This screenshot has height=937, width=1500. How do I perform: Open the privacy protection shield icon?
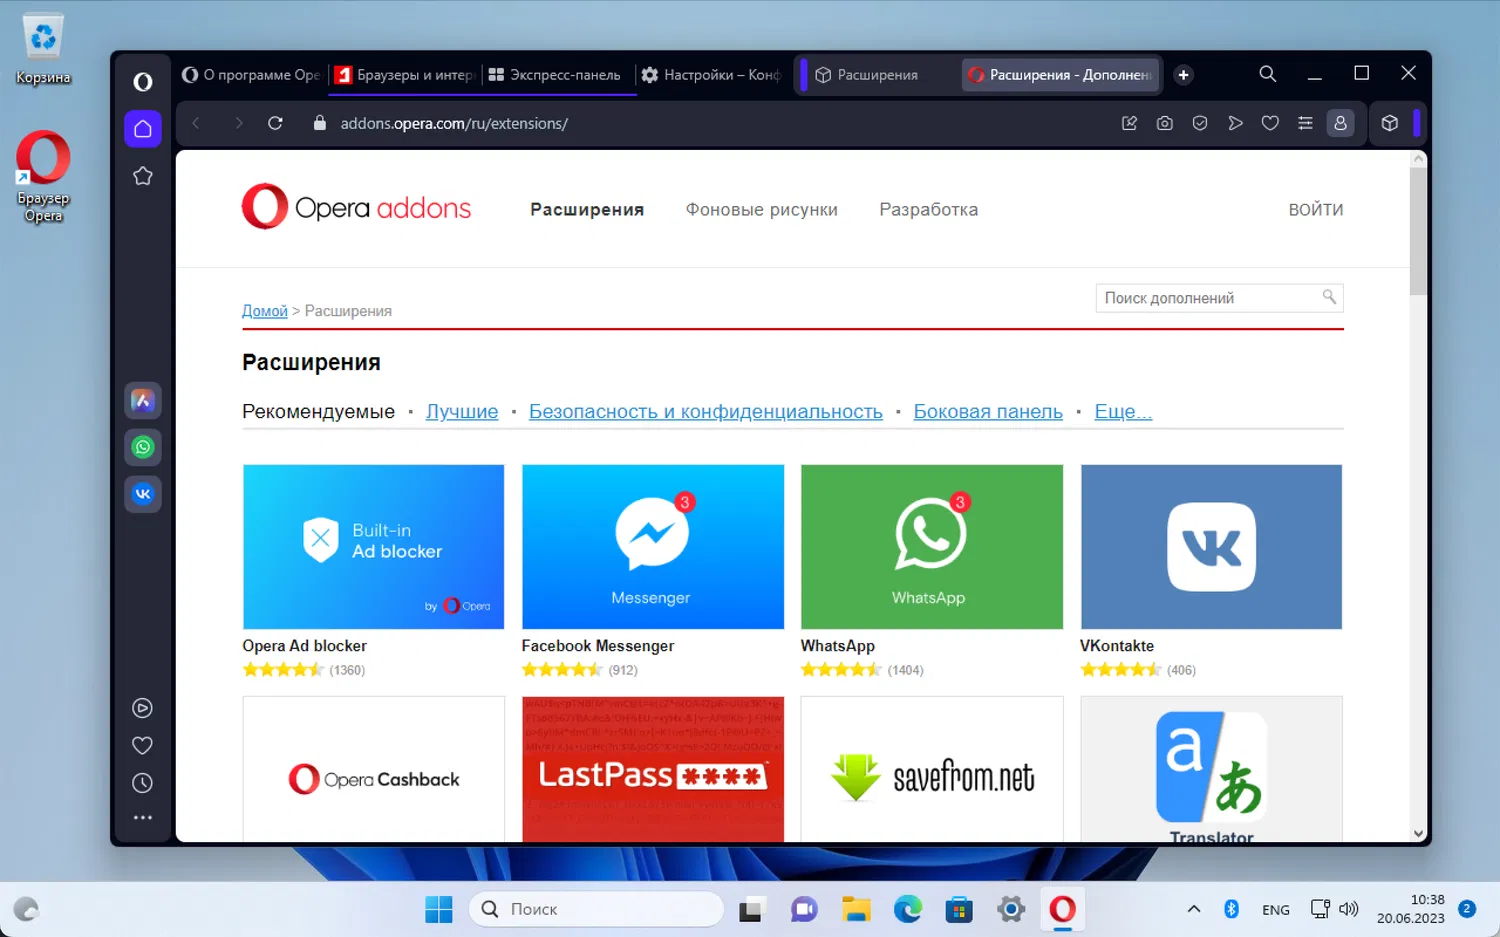click(x=1200, y=123)
